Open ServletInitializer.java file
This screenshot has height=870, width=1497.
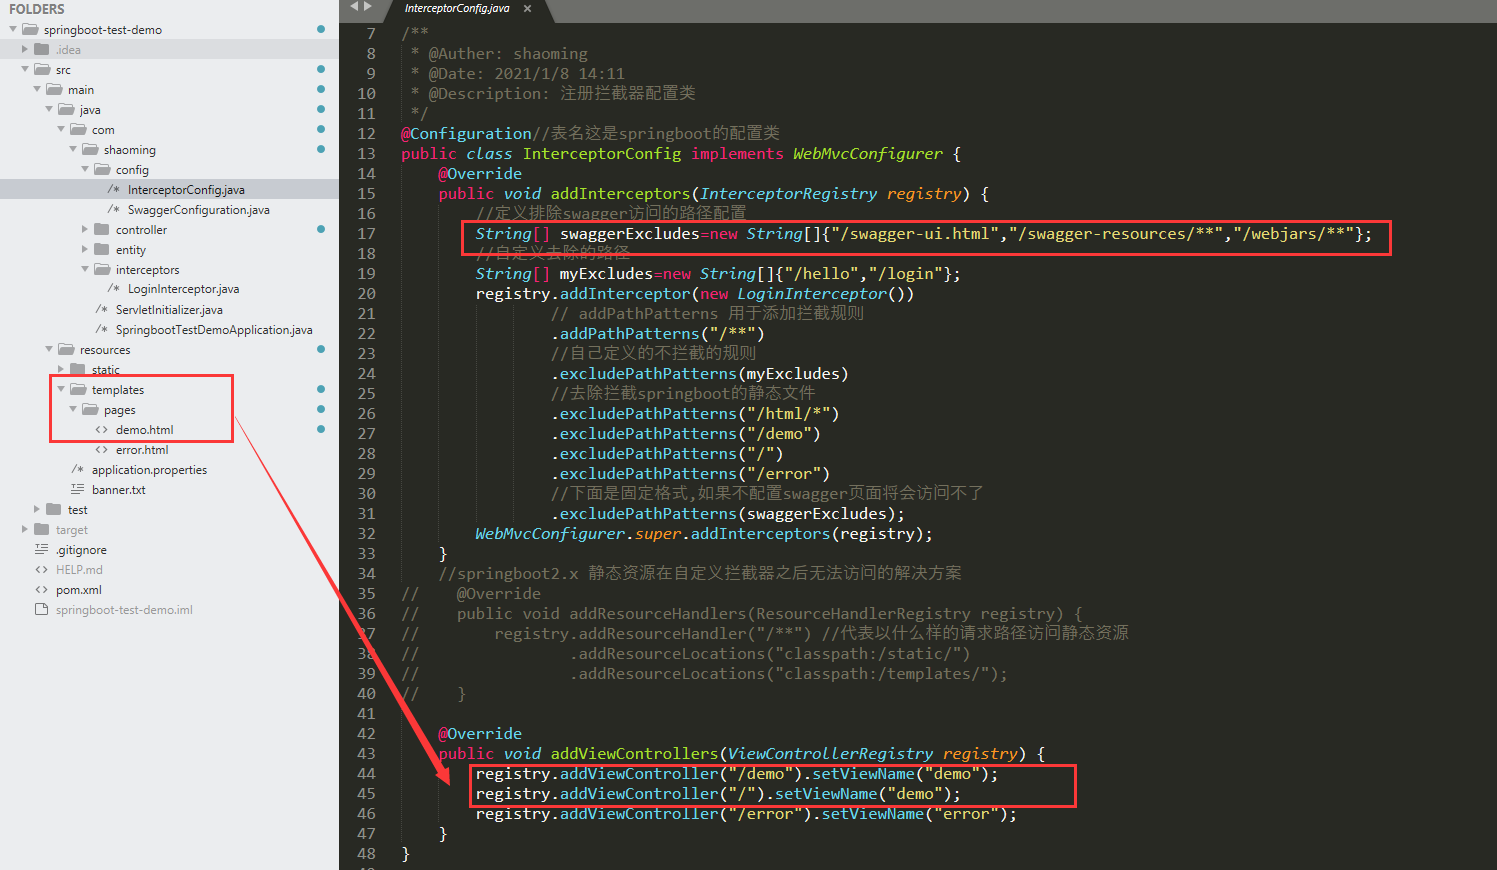169,309
